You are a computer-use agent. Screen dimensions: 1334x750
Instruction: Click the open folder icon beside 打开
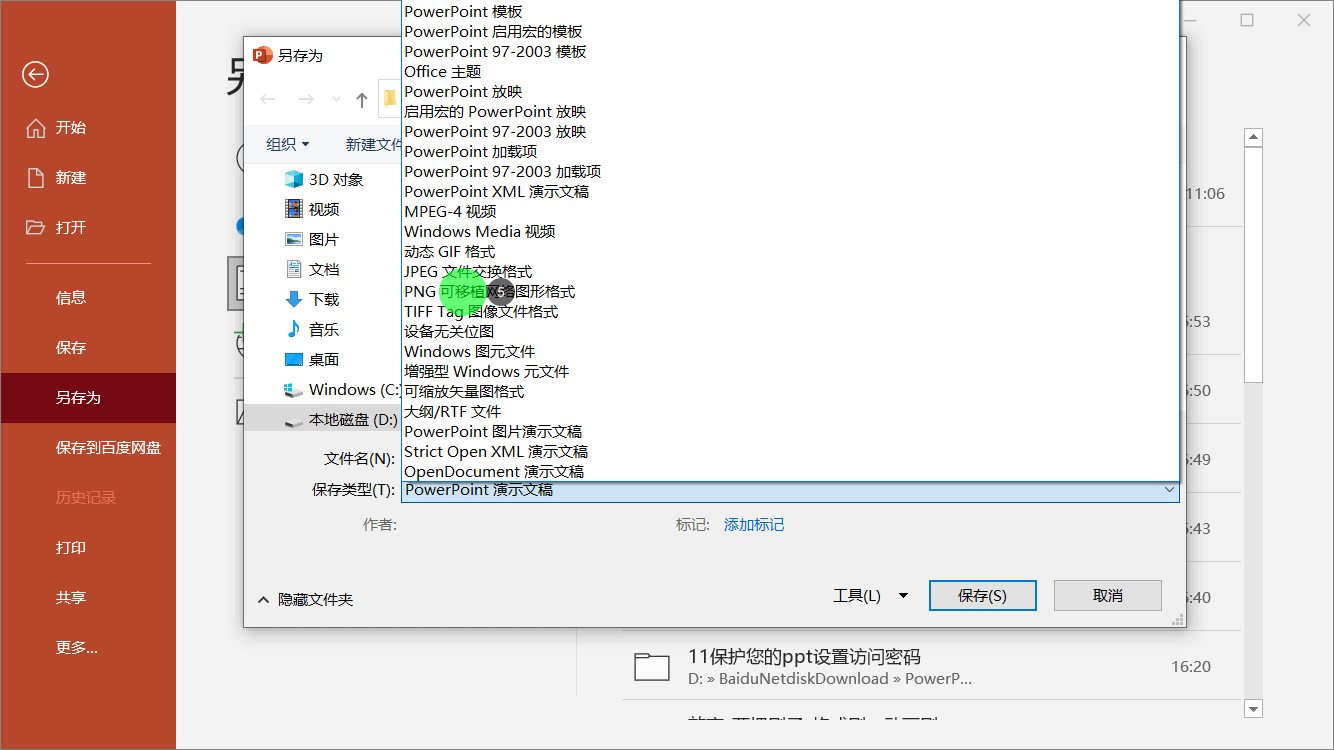(36, 228)
